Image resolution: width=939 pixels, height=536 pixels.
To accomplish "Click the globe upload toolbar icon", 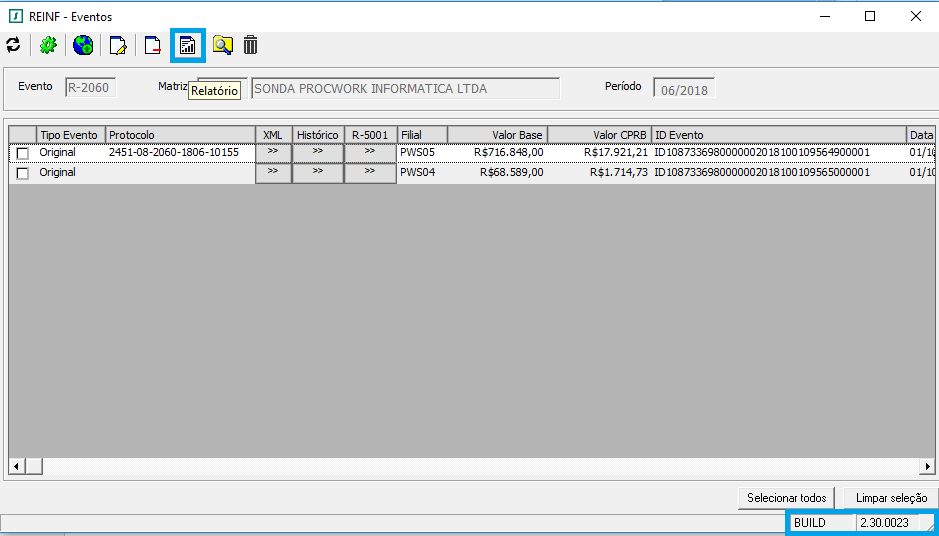I will point(83,45).
